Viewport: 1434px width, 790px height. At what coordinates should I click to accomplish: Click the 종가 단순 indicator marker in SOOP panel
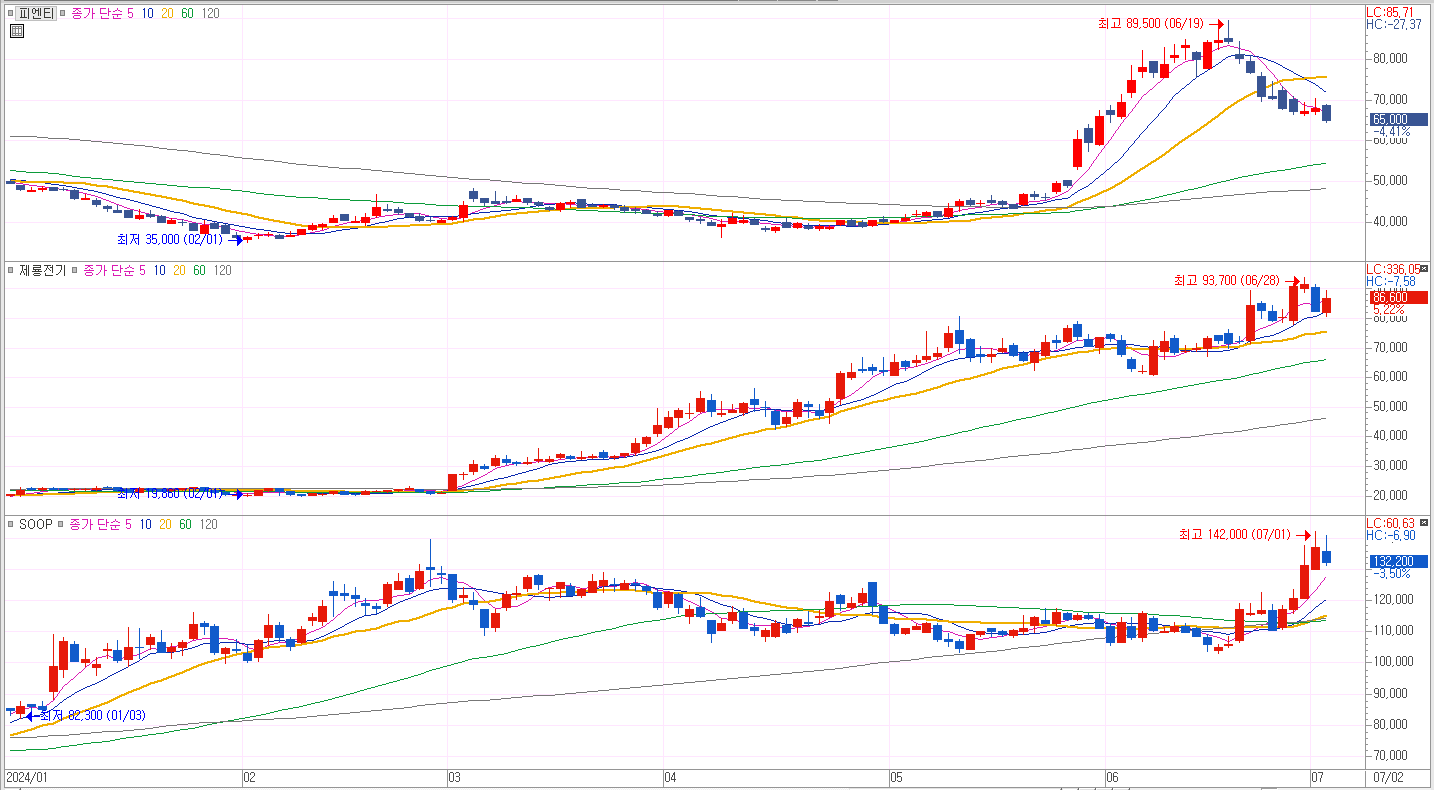[x=60, y=524]
